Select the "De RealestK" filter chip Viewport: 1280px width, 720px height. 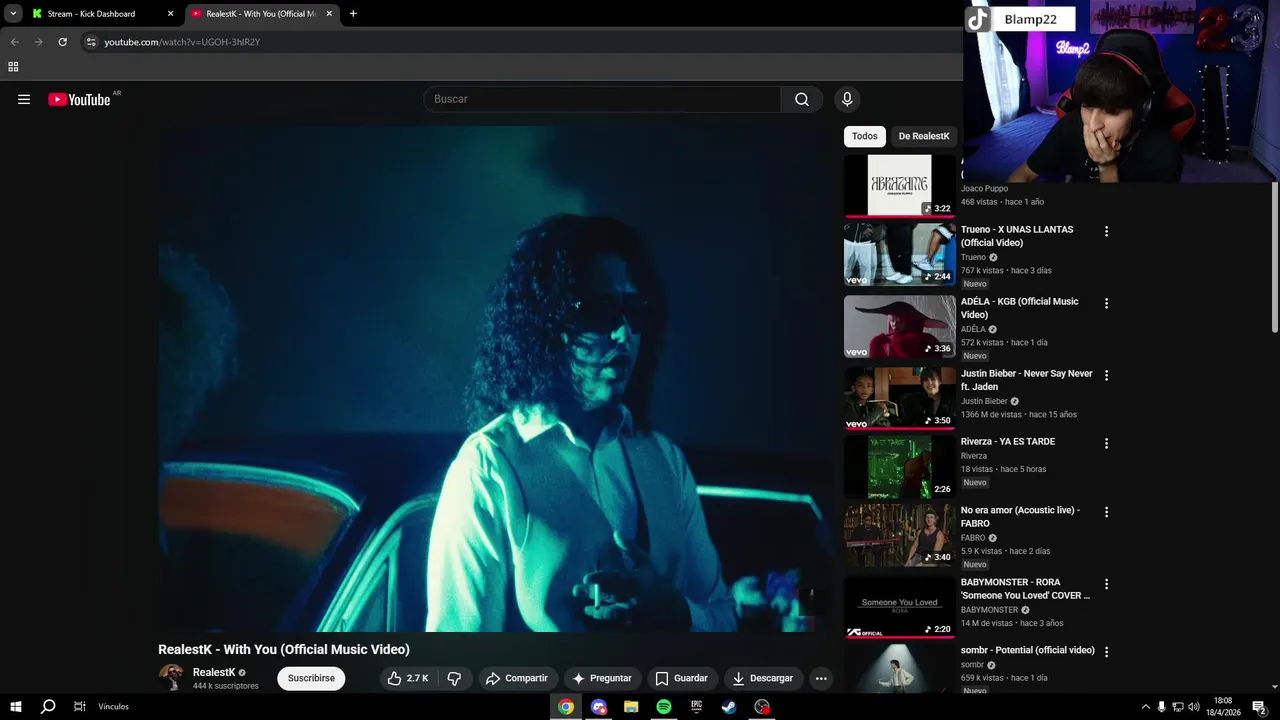click(x=924, y=136)
